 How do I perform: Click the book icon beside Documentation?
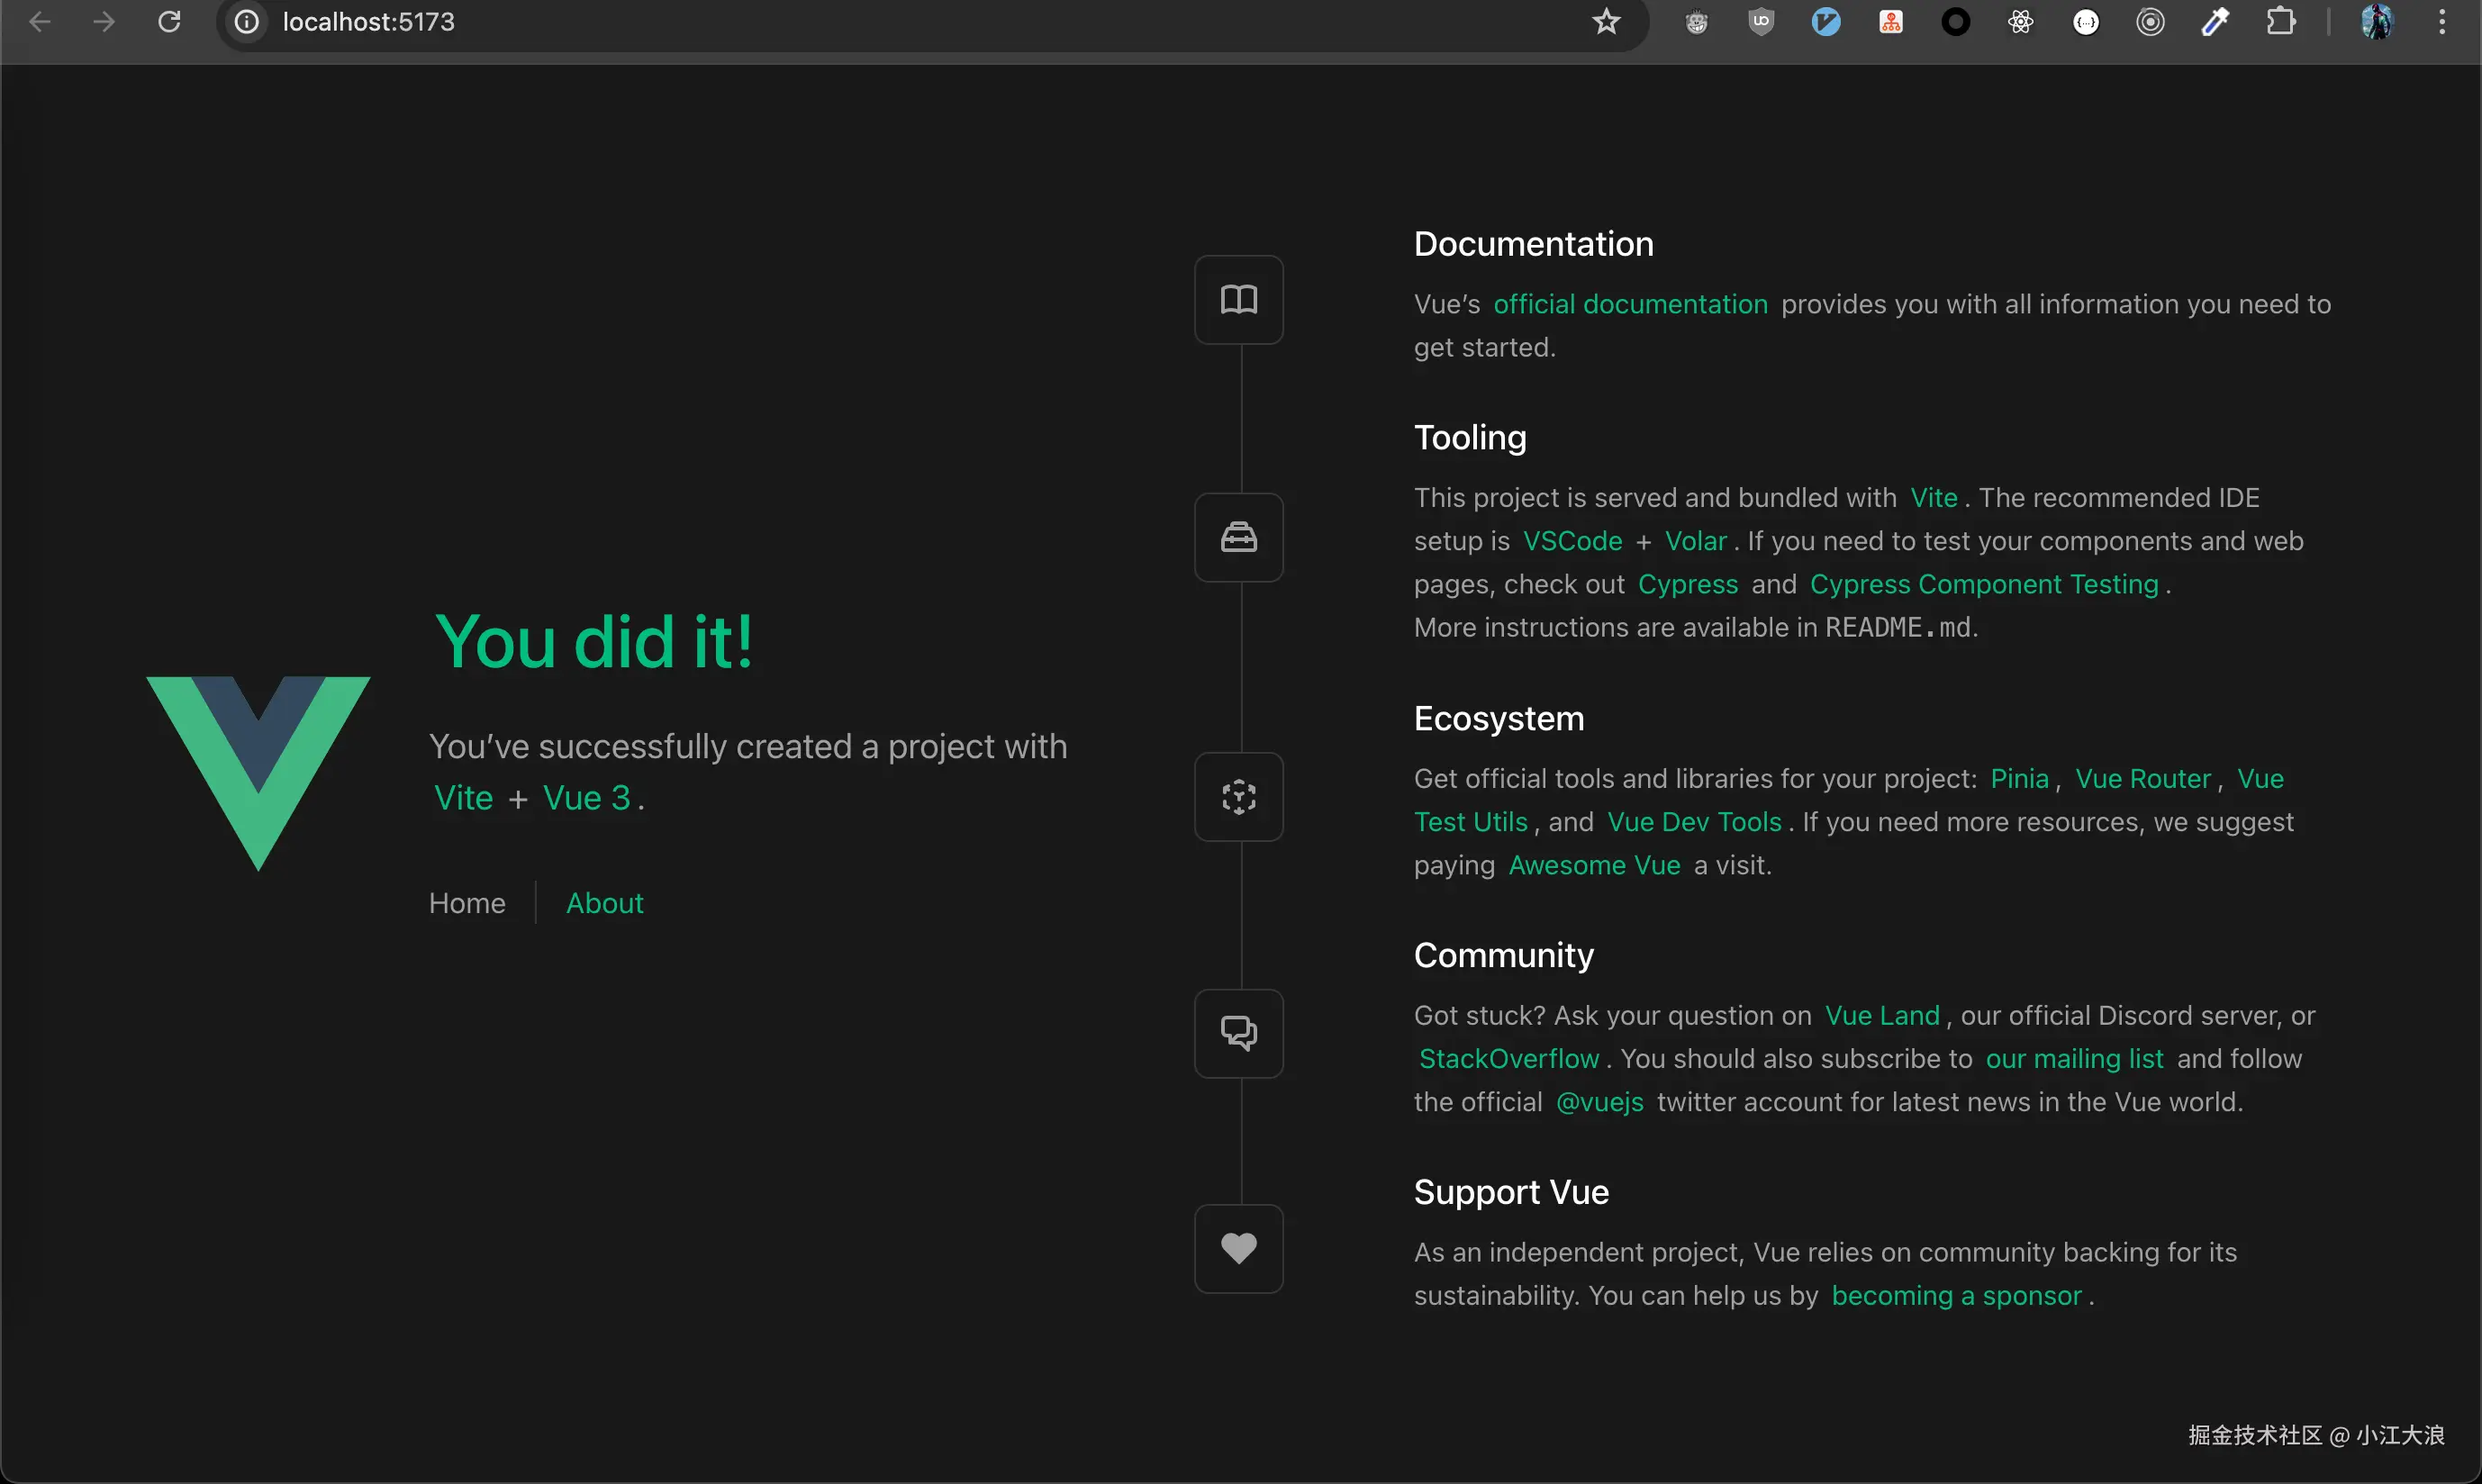[1238, 299]
